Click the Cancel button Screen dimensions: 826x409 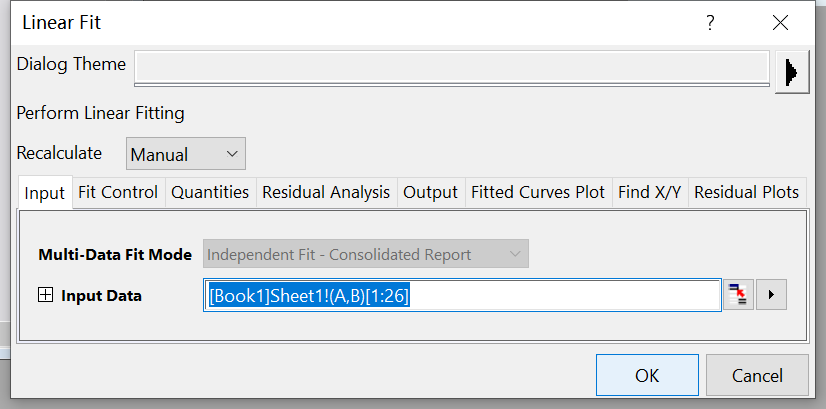pos(757,375)
